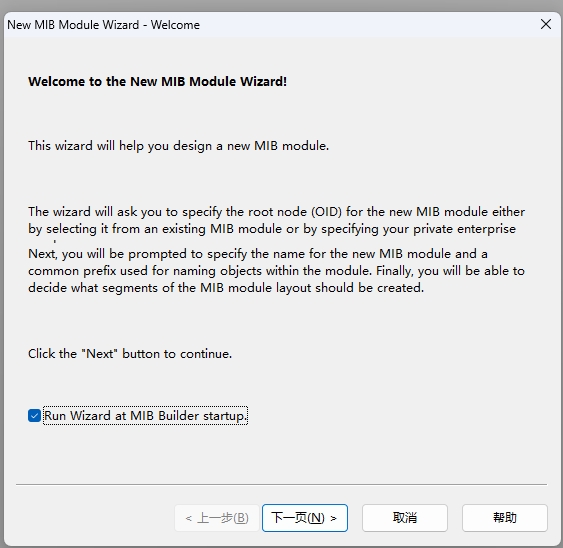Click the text 'This wizard will help you design'
The image size is (563, 548).
(120, 146)
